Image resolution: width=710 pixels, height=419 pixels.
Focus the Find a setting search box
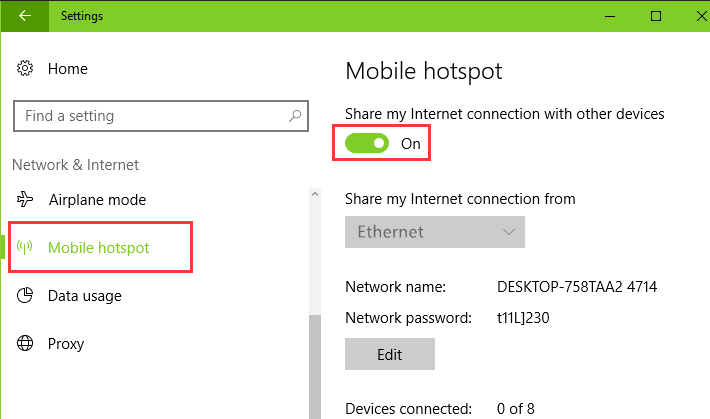[161, 116]
